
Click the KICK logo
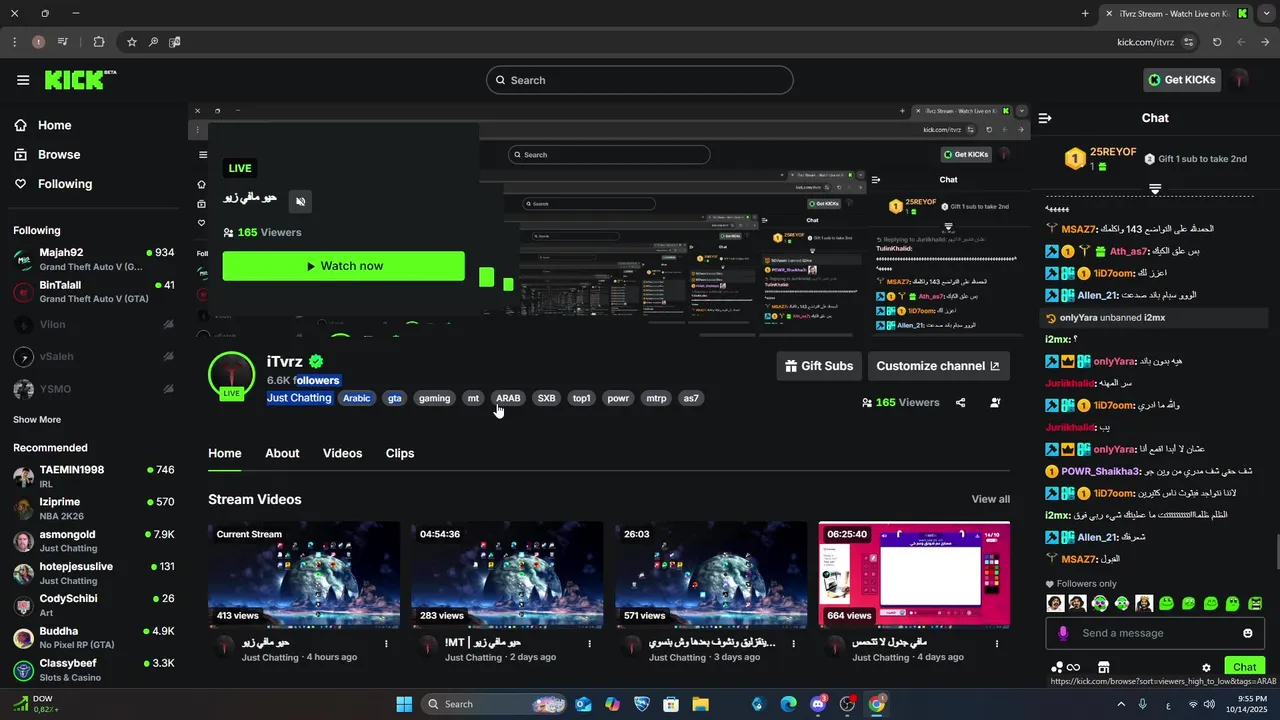click(80, 80)
